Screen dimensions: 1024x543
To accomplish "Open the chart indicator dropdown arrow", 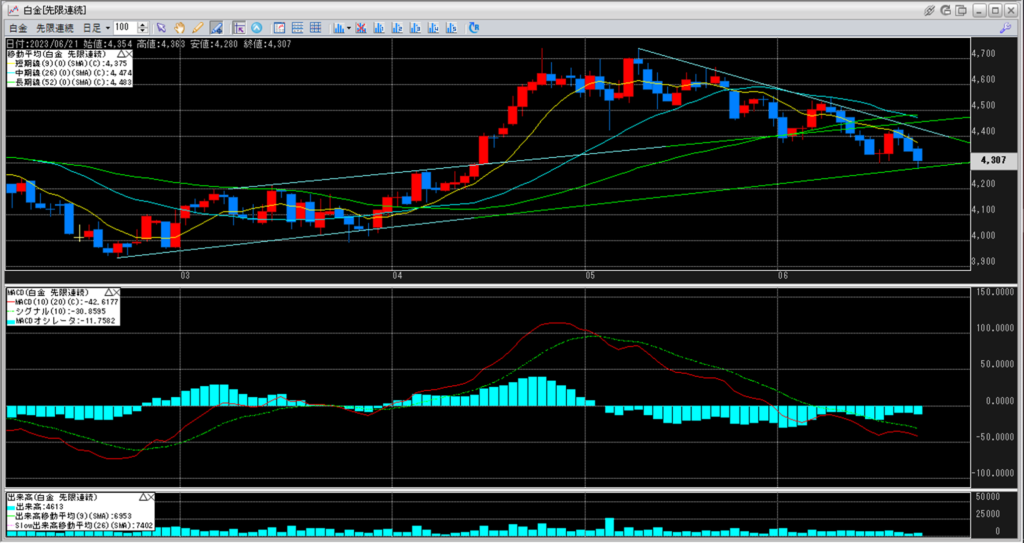I will pos(349,27).
